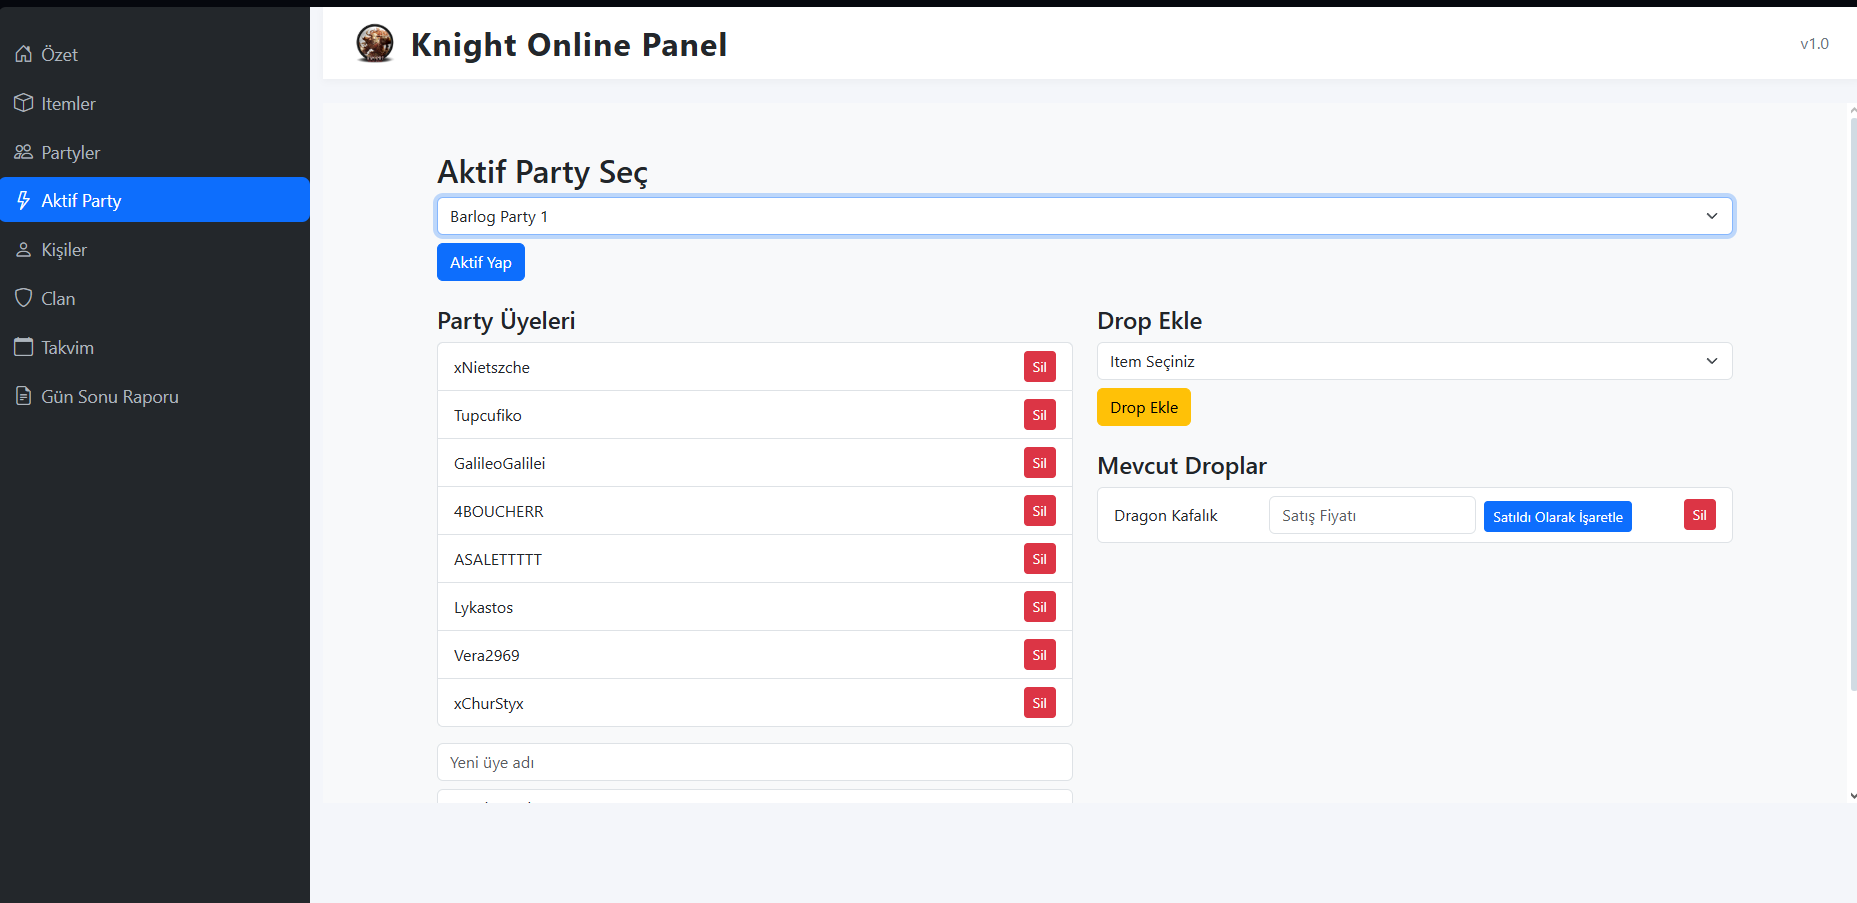Viewport: 1857px width, 903px height.
Task: Click the Clan shield icon
Action: click(23, 298)
